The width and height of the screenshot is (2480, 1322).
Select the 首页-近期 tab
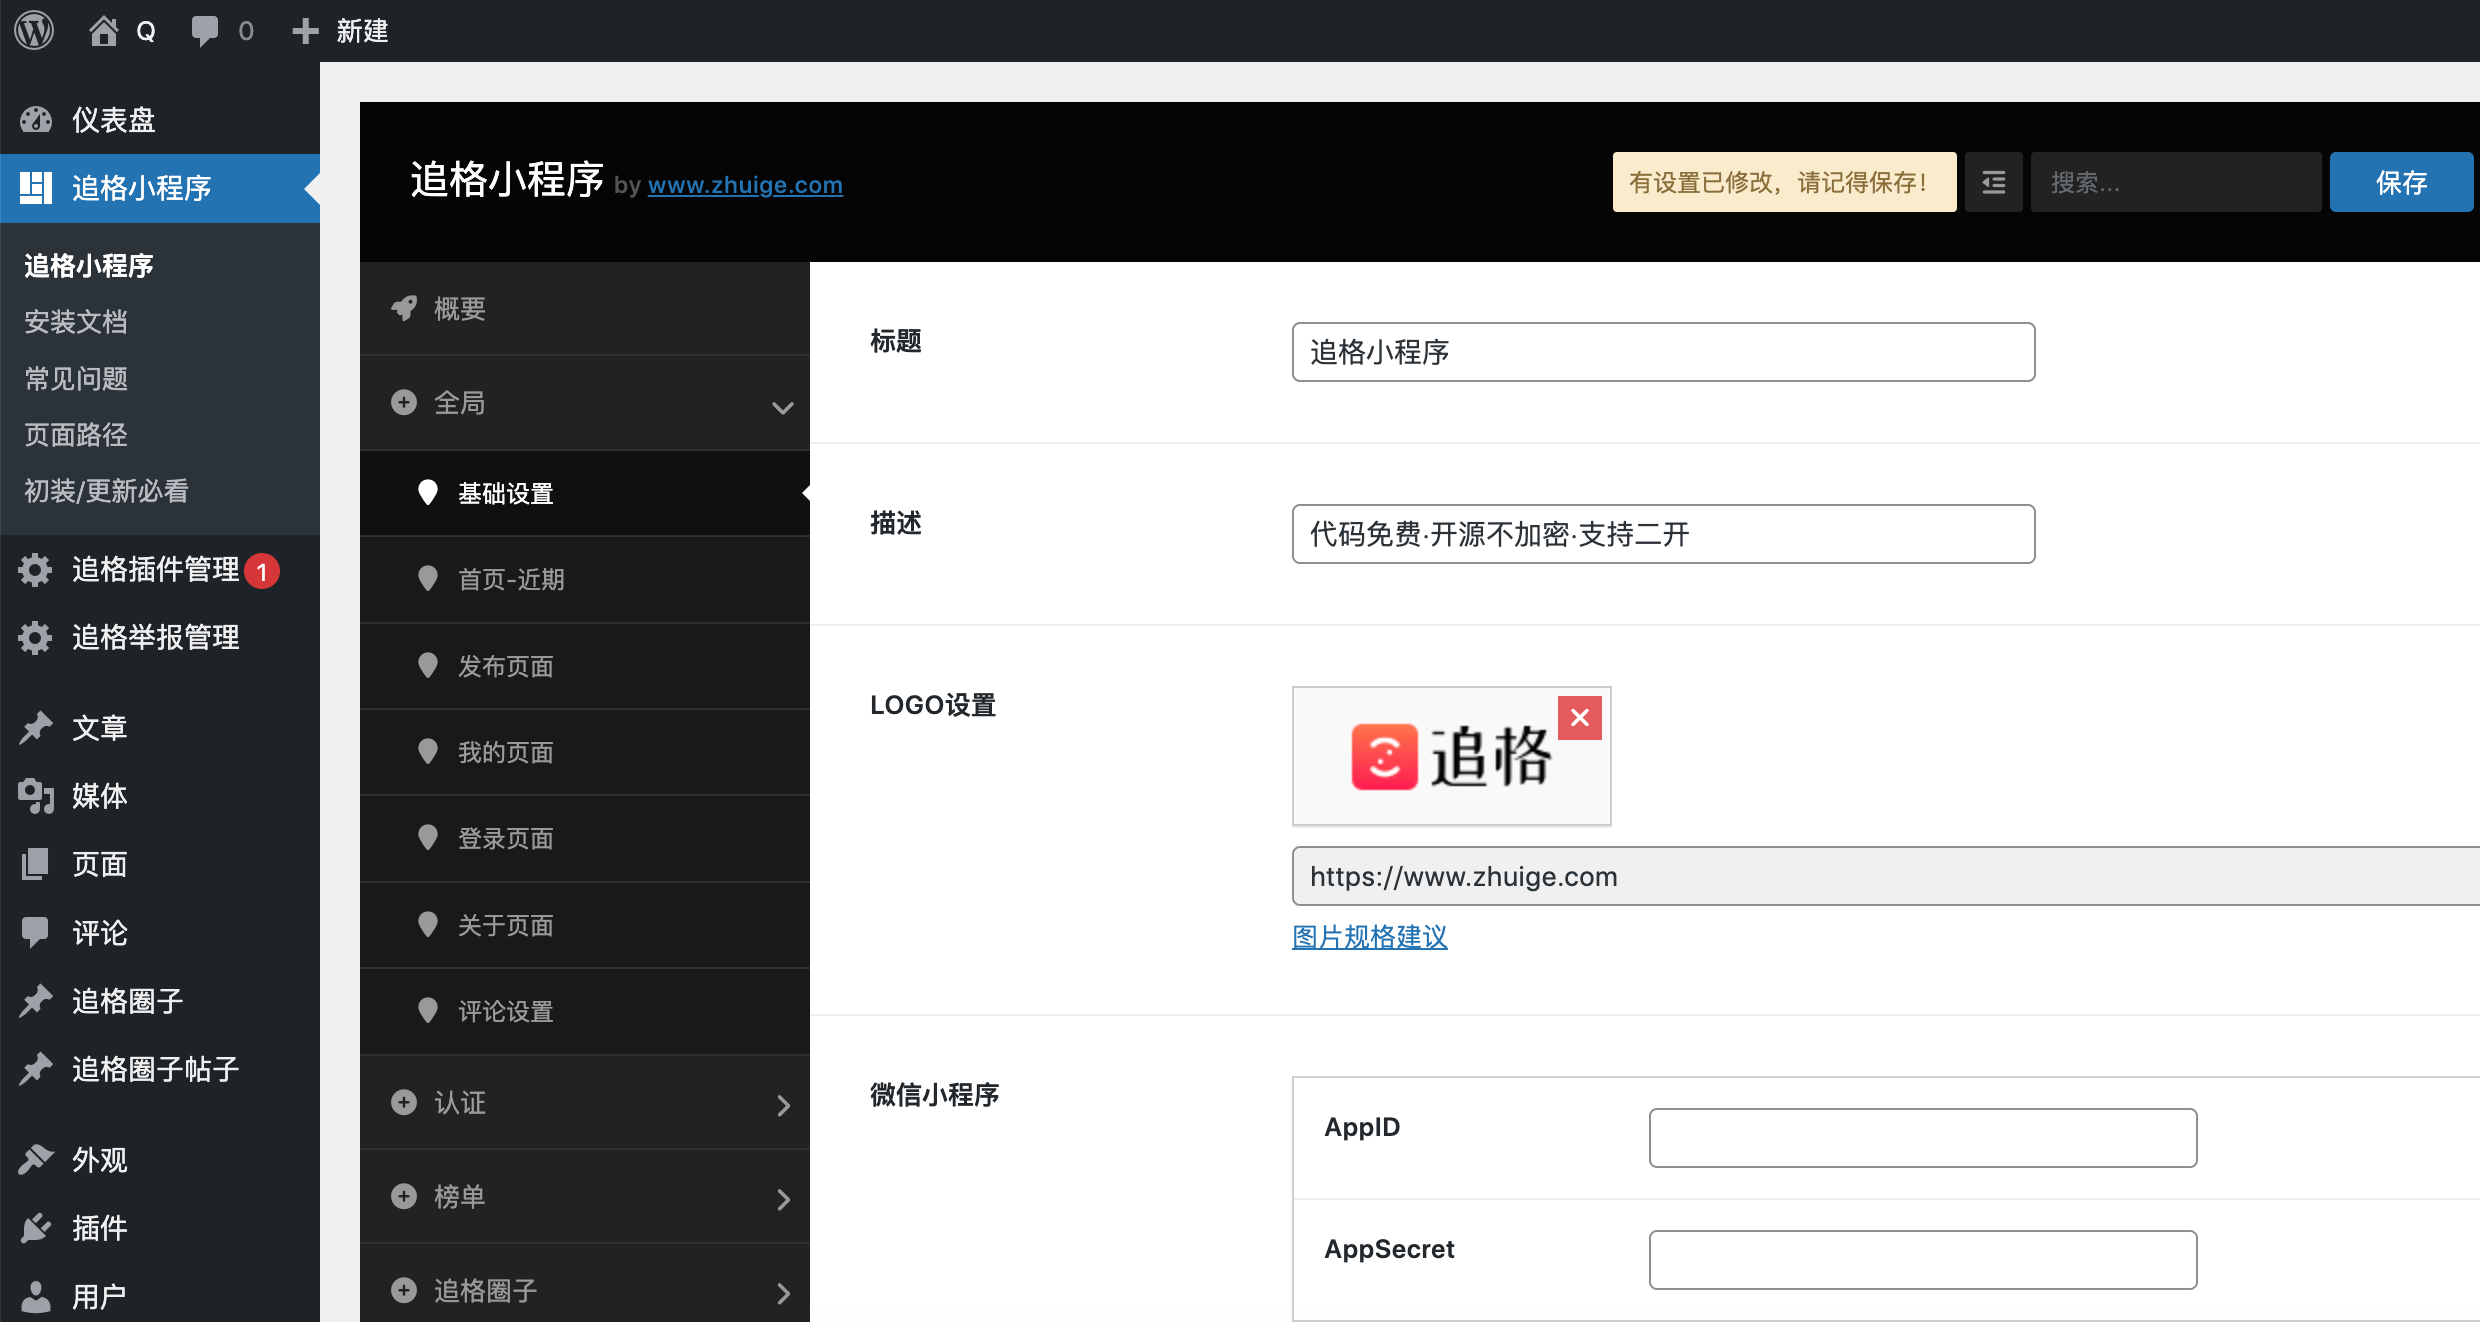(x=585, y=580)
